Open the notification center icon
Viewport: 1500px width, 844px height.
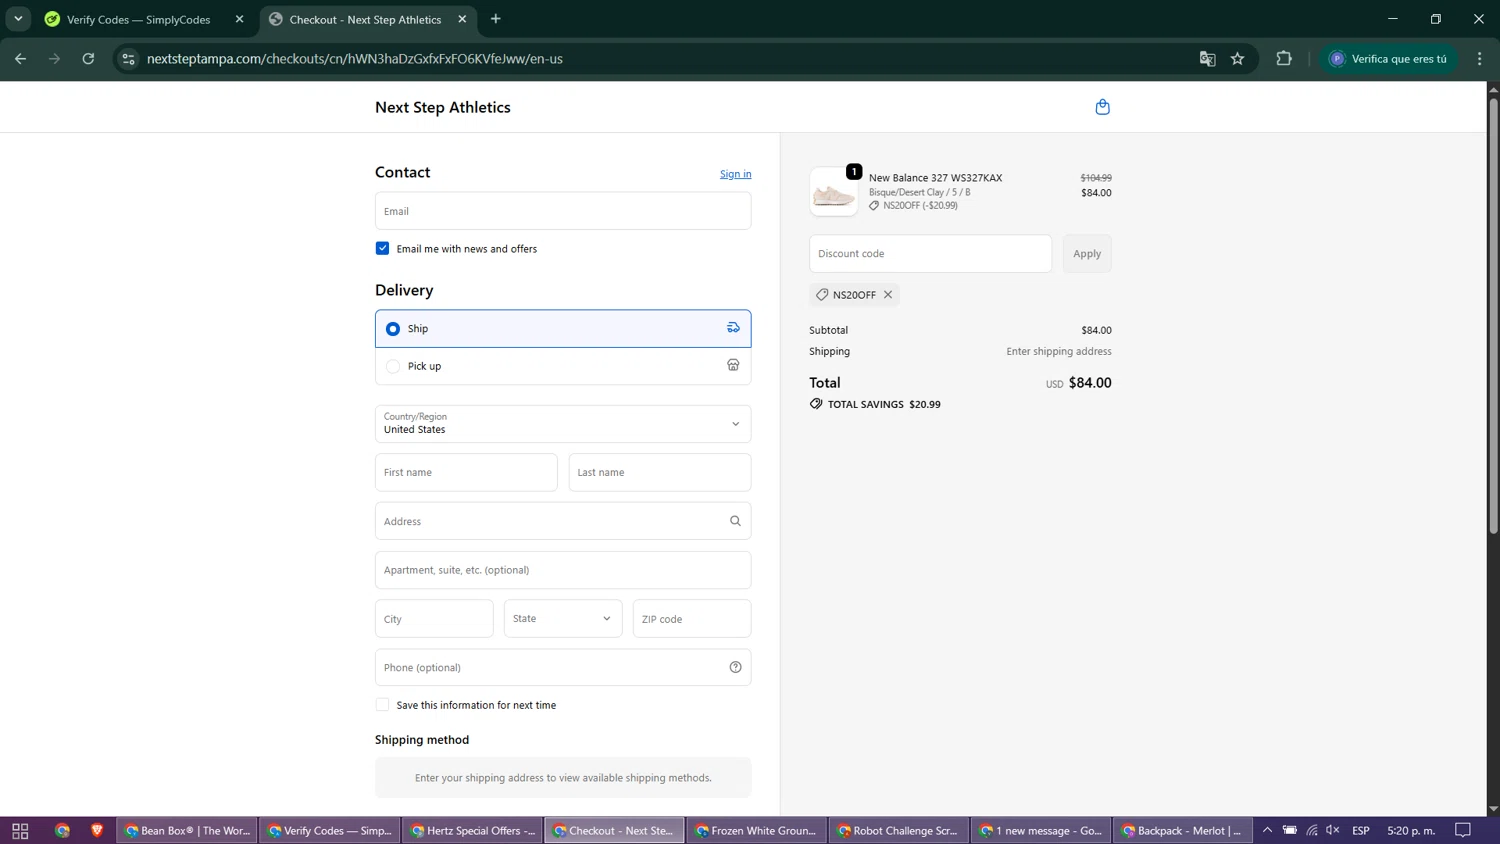pos(1463,831)
